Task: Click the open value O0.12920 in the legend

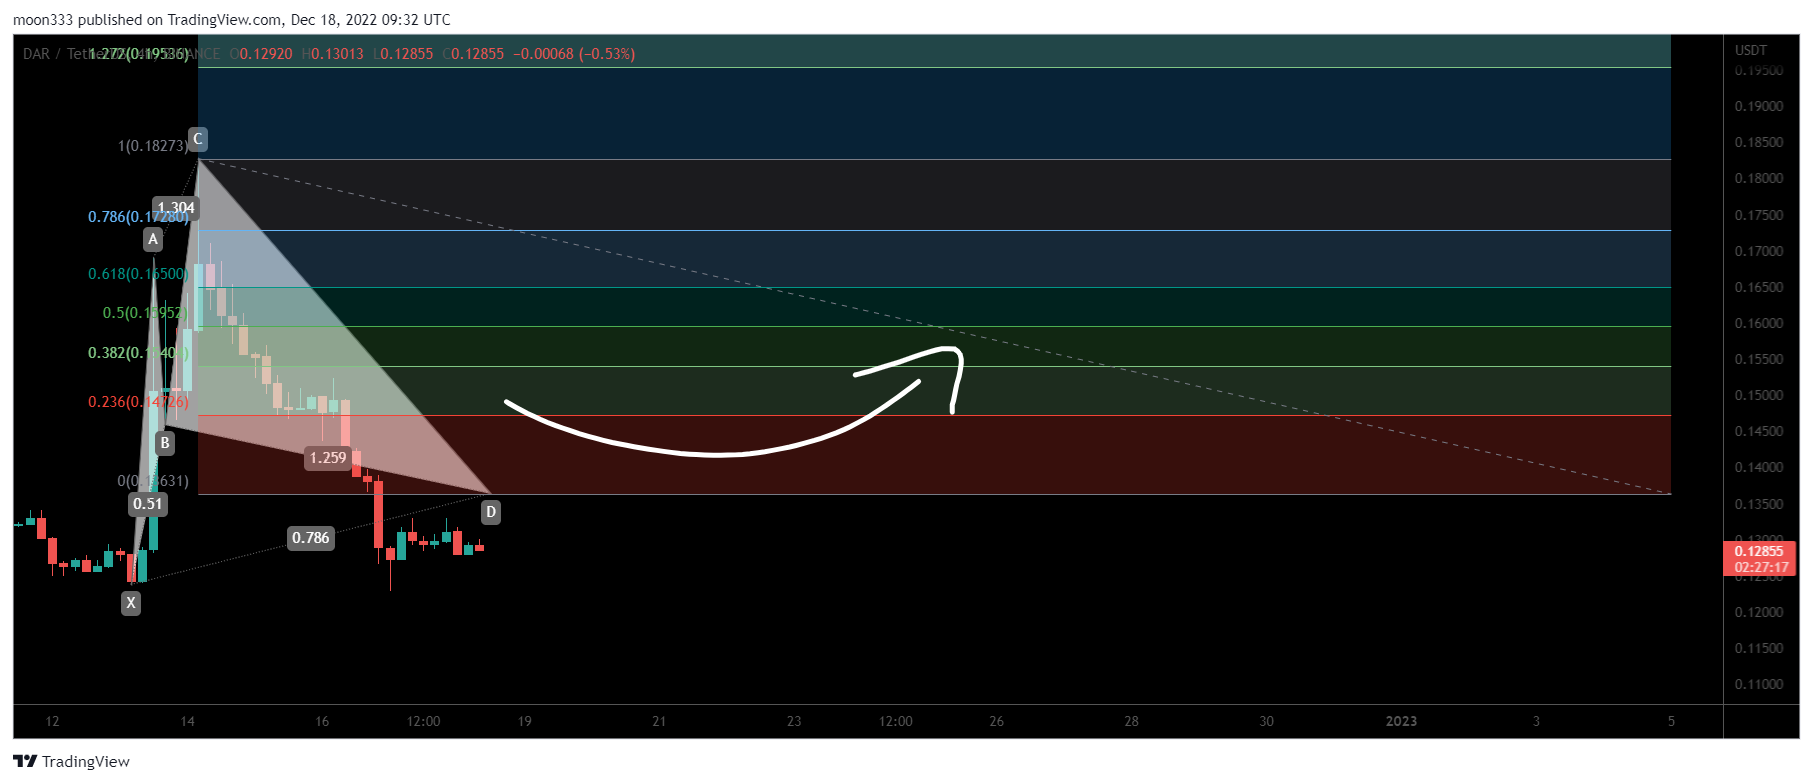Action: click(x=261, y=54)
